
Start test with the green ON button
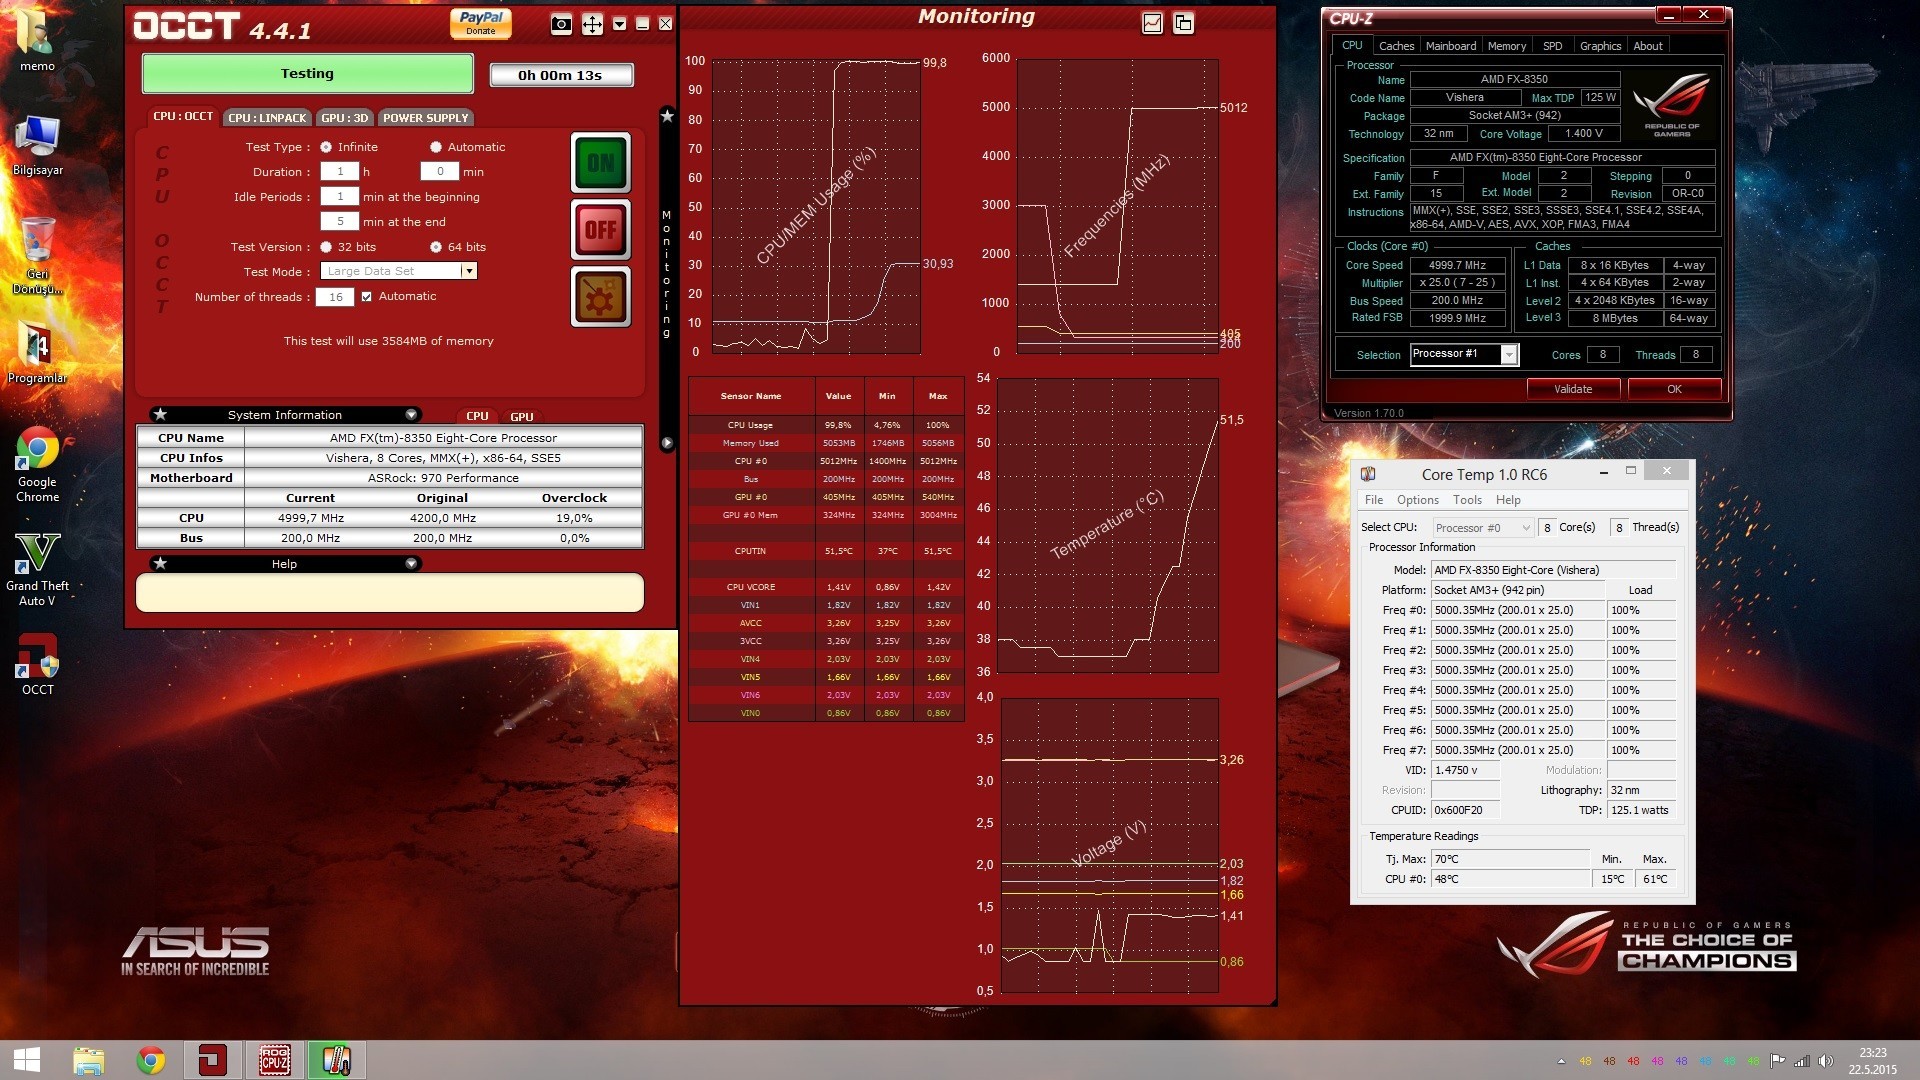pos(600,162)
